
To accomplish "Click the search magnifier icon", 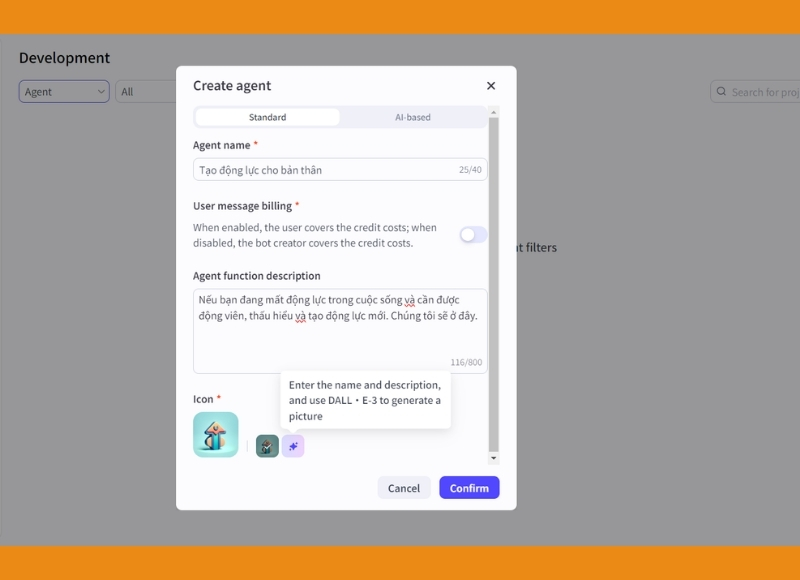I will (722, 91).
